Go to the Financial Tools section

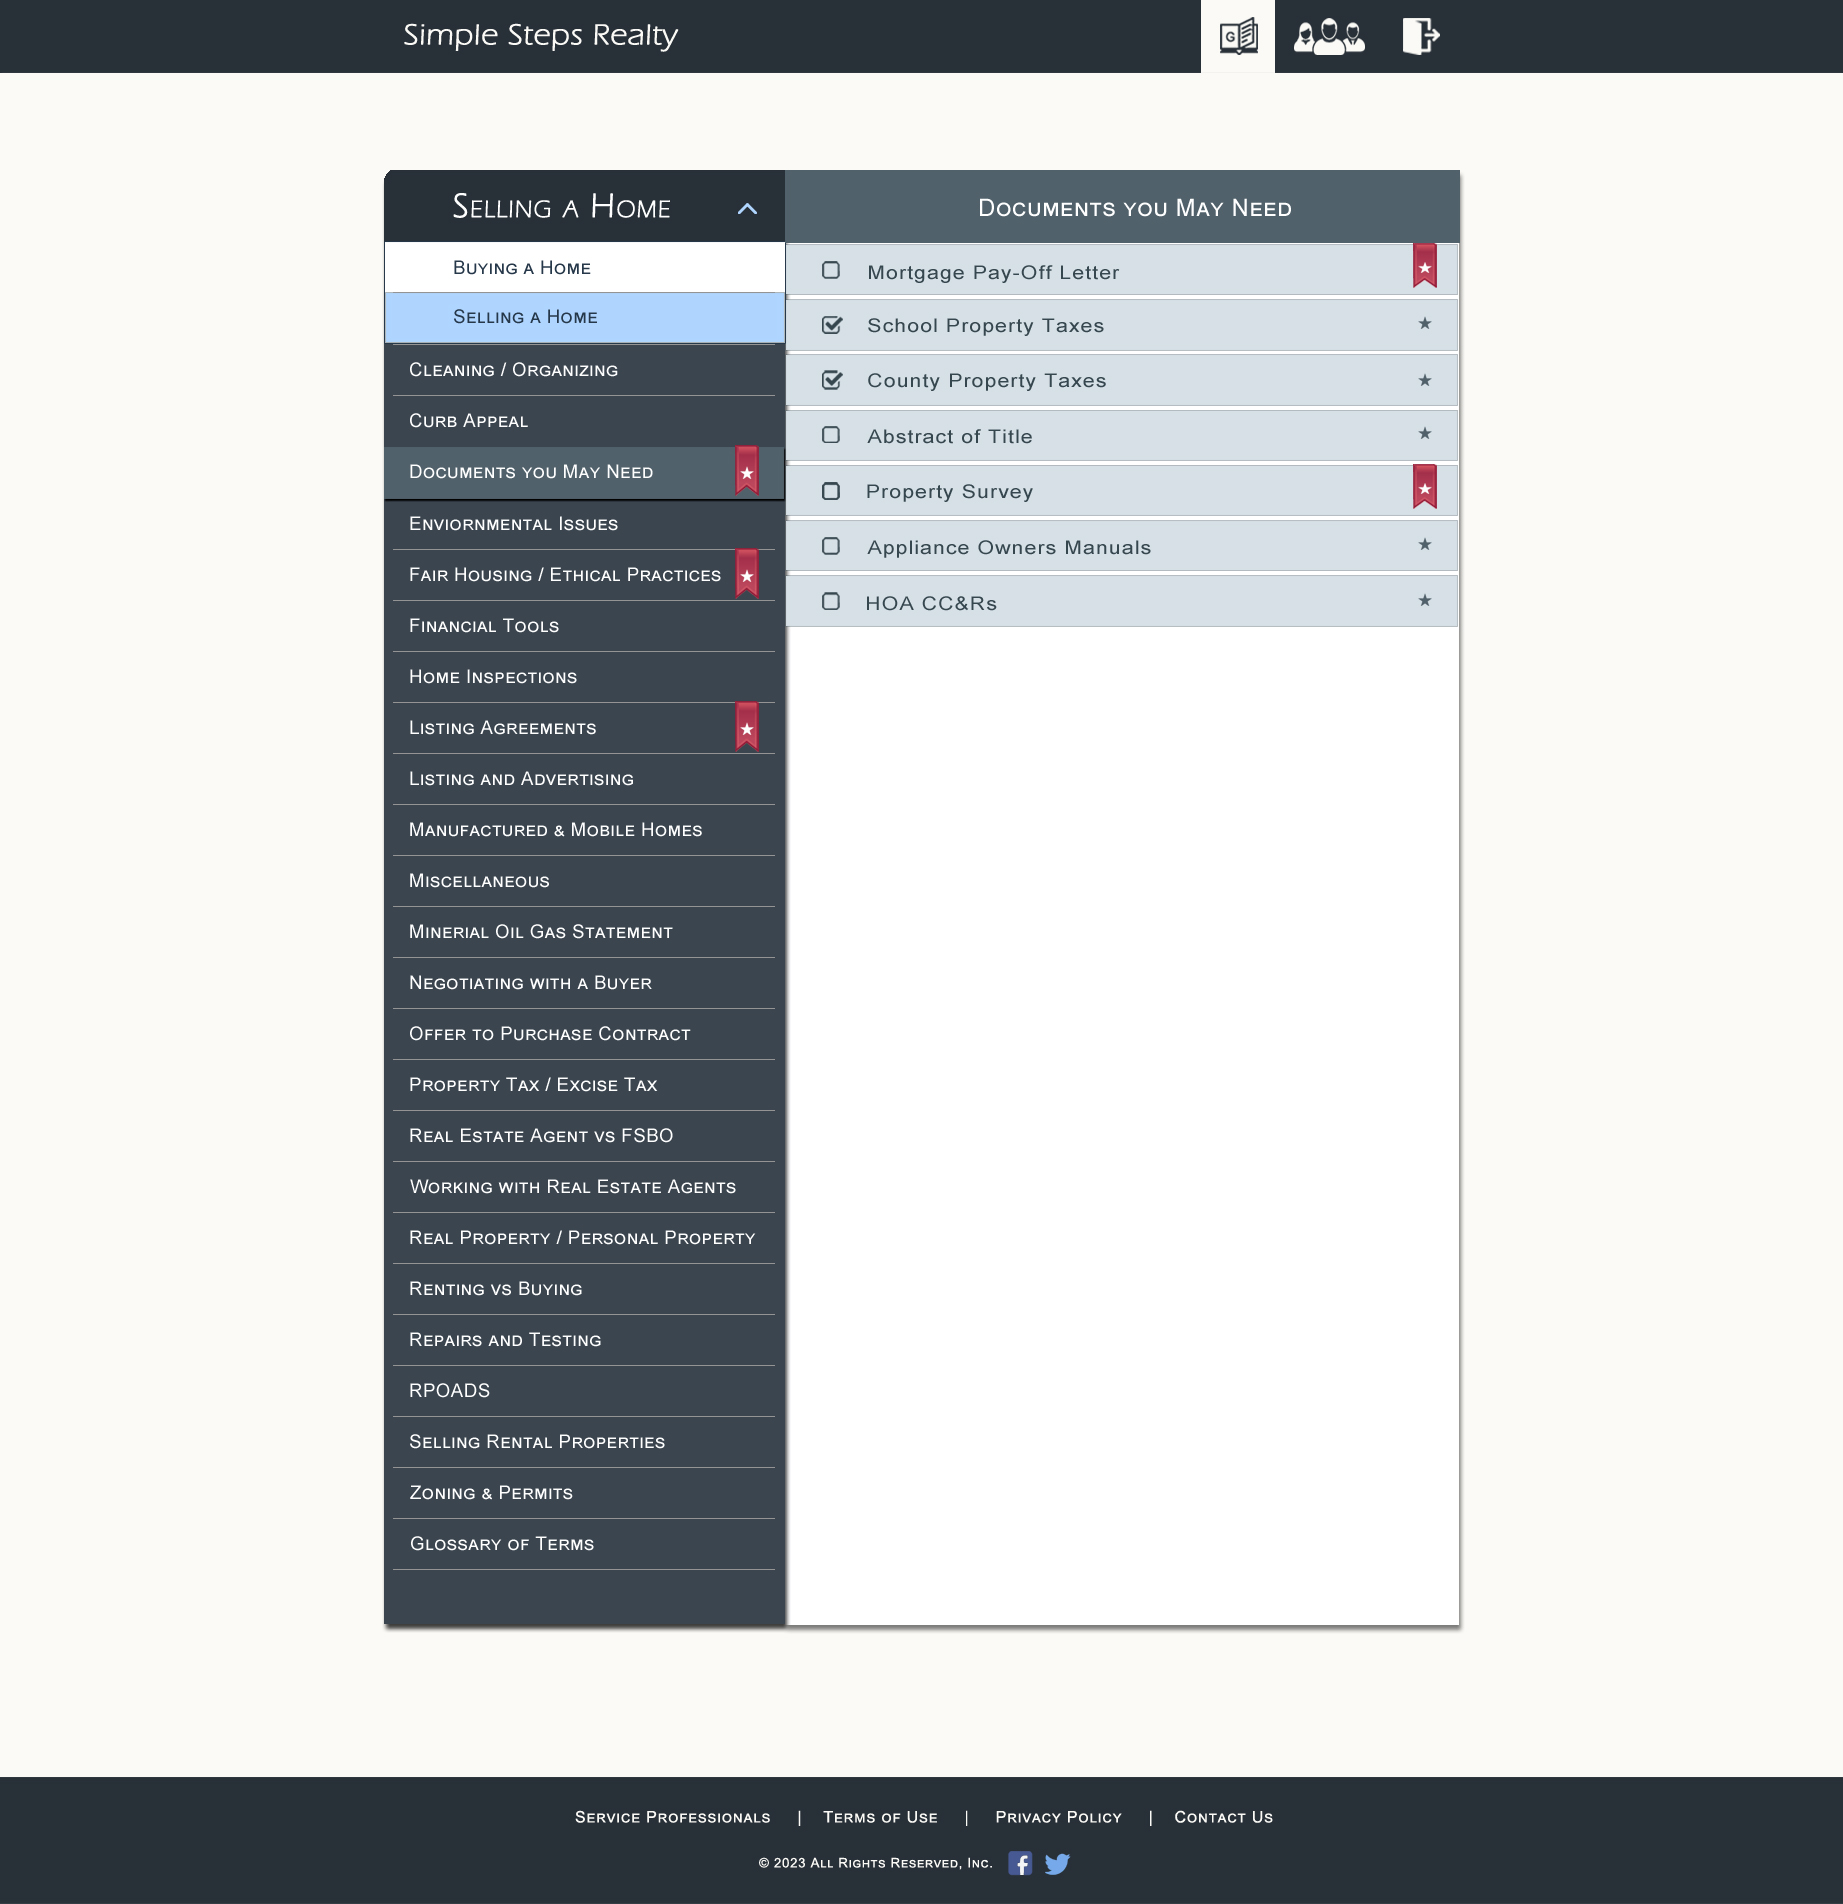(484, 626)
